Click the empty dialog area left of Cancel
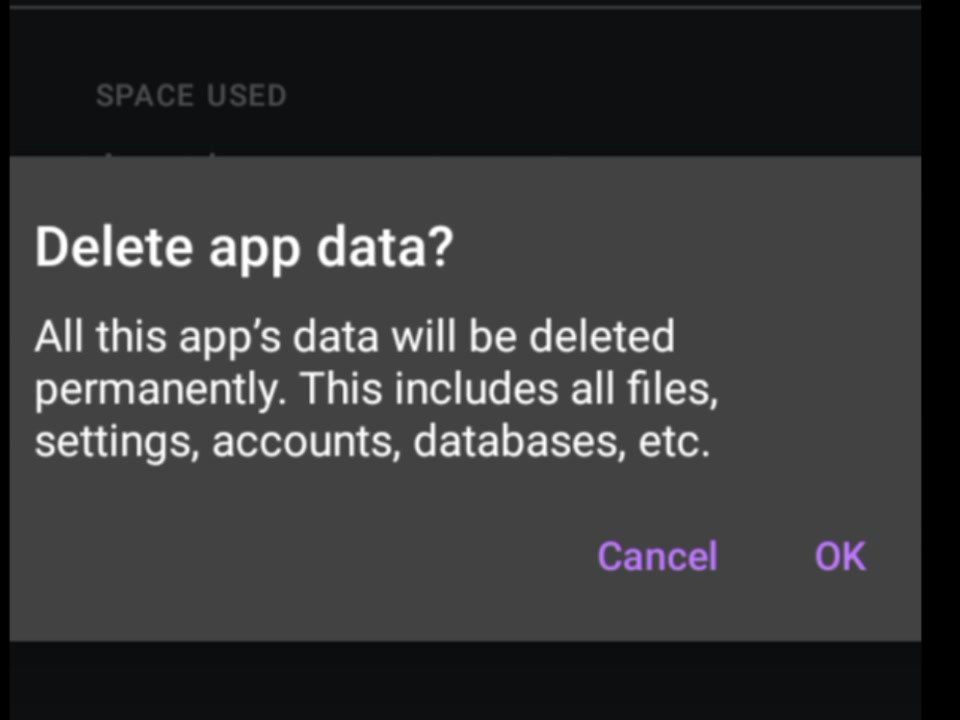960x720 pixels. pyautogui.click(x=300, y=556)
